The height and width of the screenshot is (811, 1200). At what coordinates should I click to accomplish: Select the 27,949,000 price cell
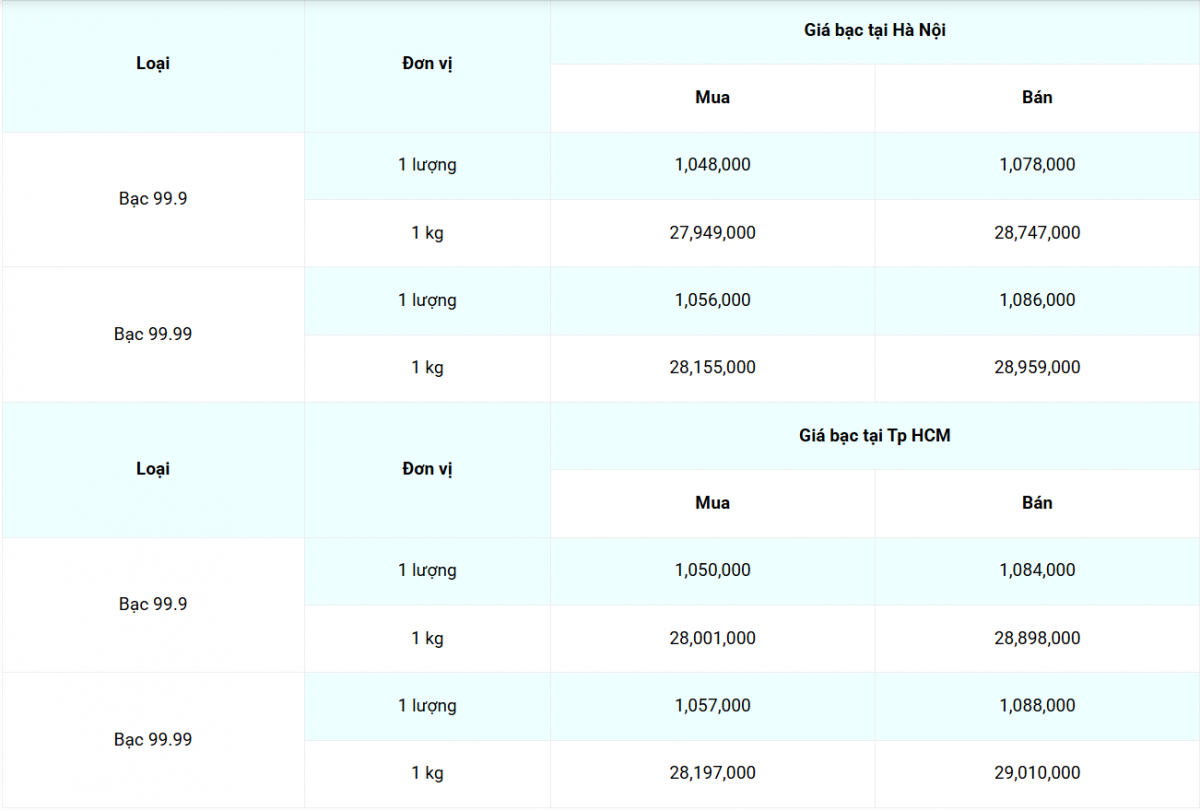712,233
